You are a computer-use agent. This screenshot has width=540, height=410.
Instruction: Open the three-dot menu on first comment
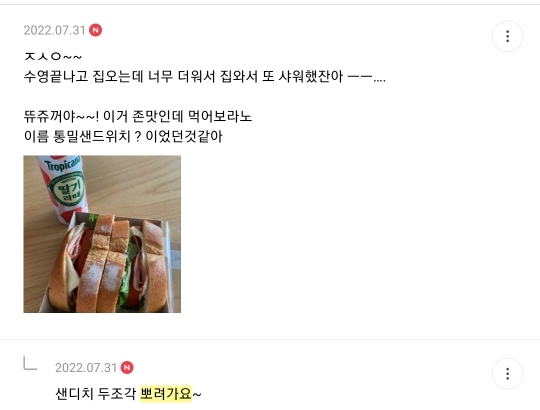[x=507, y=36]
